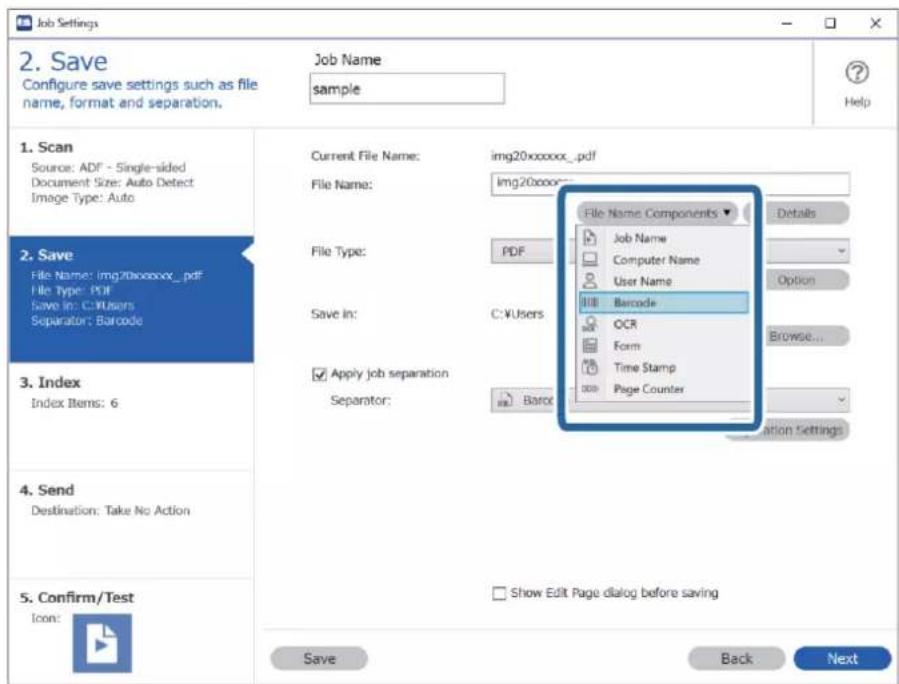Click the User Name person icon

590,281
